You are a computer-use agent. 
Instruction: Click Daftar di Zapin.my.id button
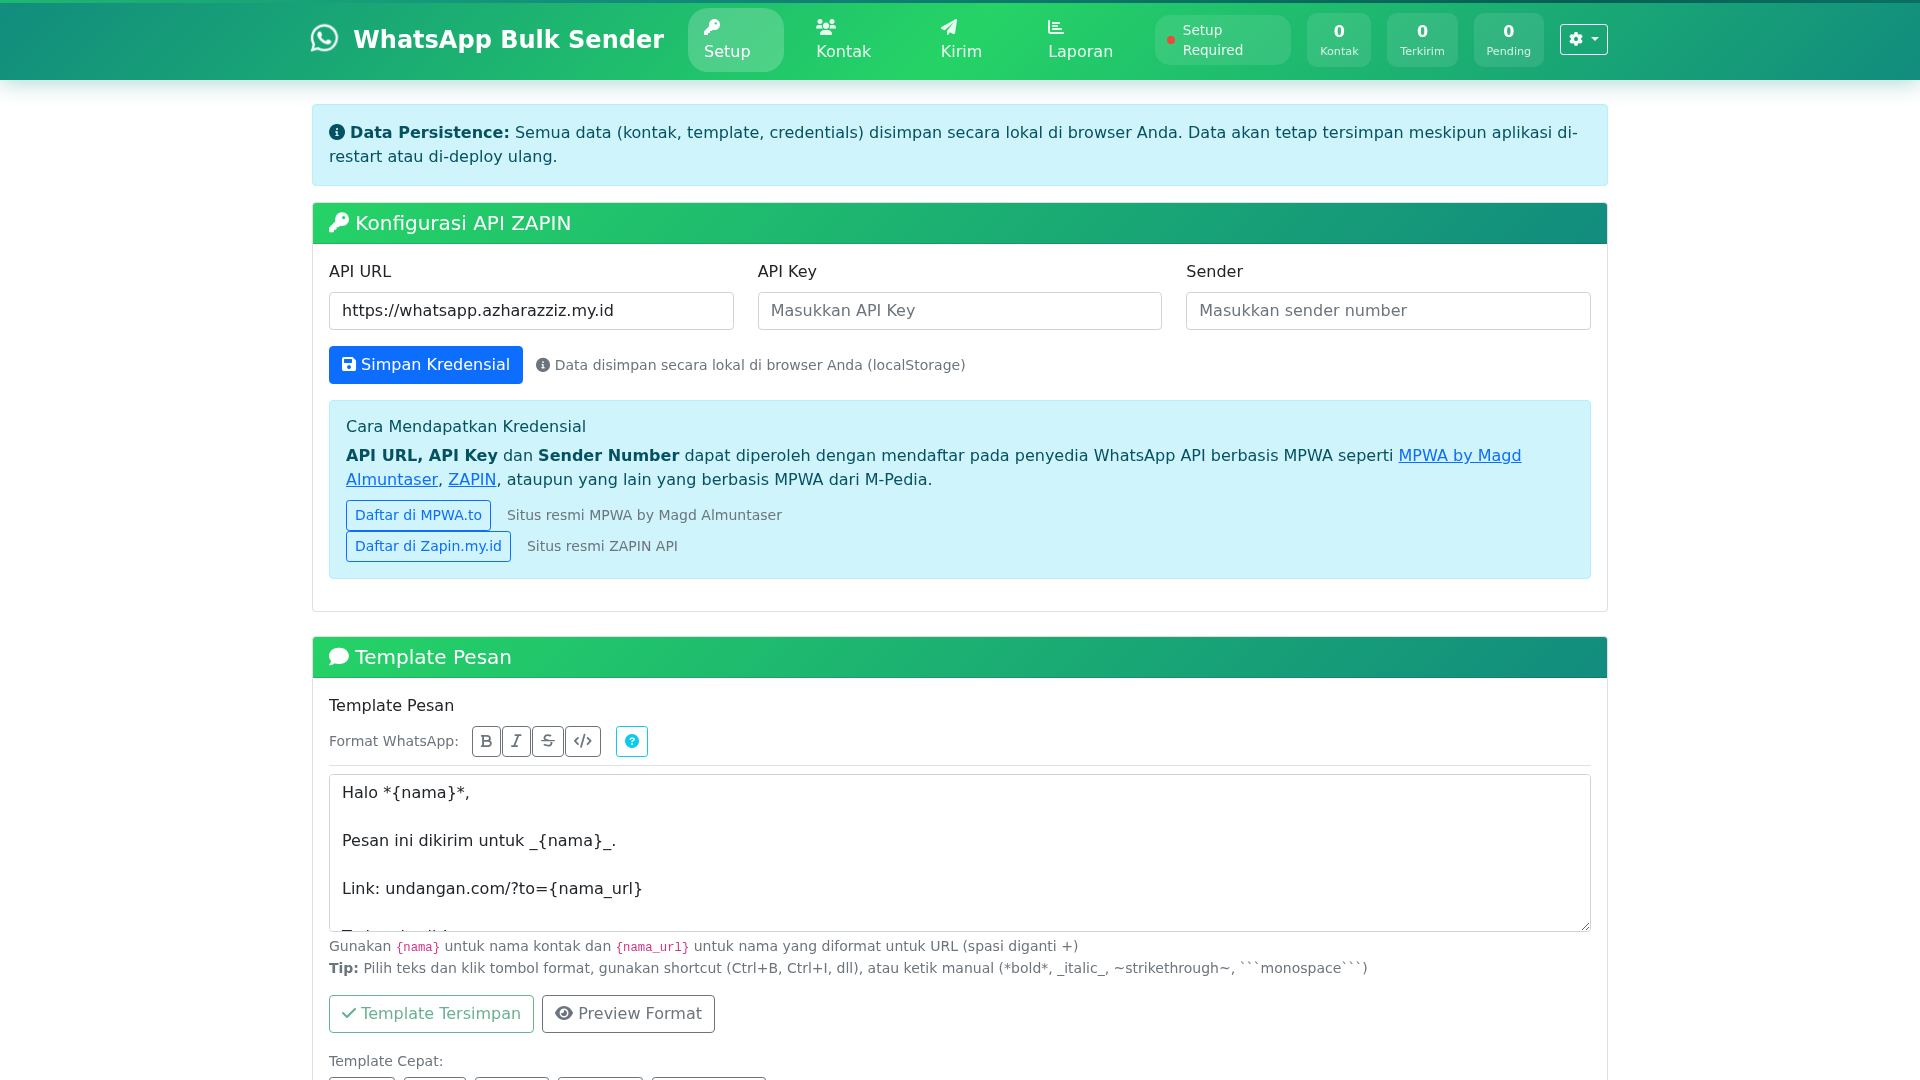click(x=428, y=547)
